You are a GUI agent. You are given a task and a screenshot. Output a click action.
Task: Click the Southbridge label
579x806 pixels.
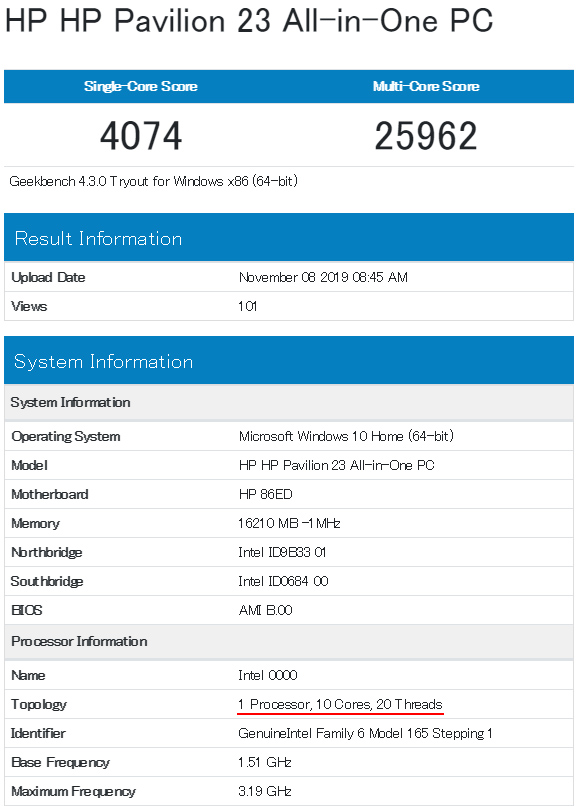tap(47, 581)
